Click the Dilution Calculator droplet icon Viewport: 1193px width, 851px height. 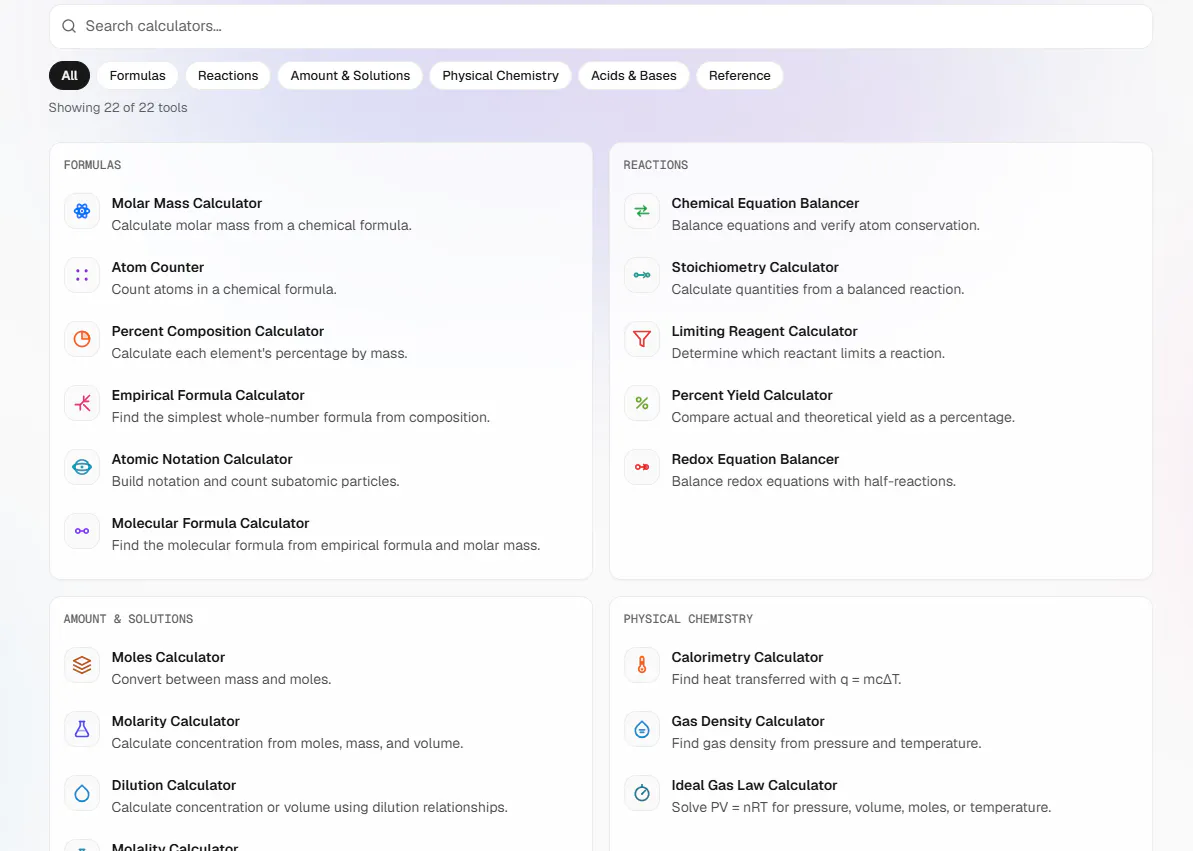[x=82, y=793]
